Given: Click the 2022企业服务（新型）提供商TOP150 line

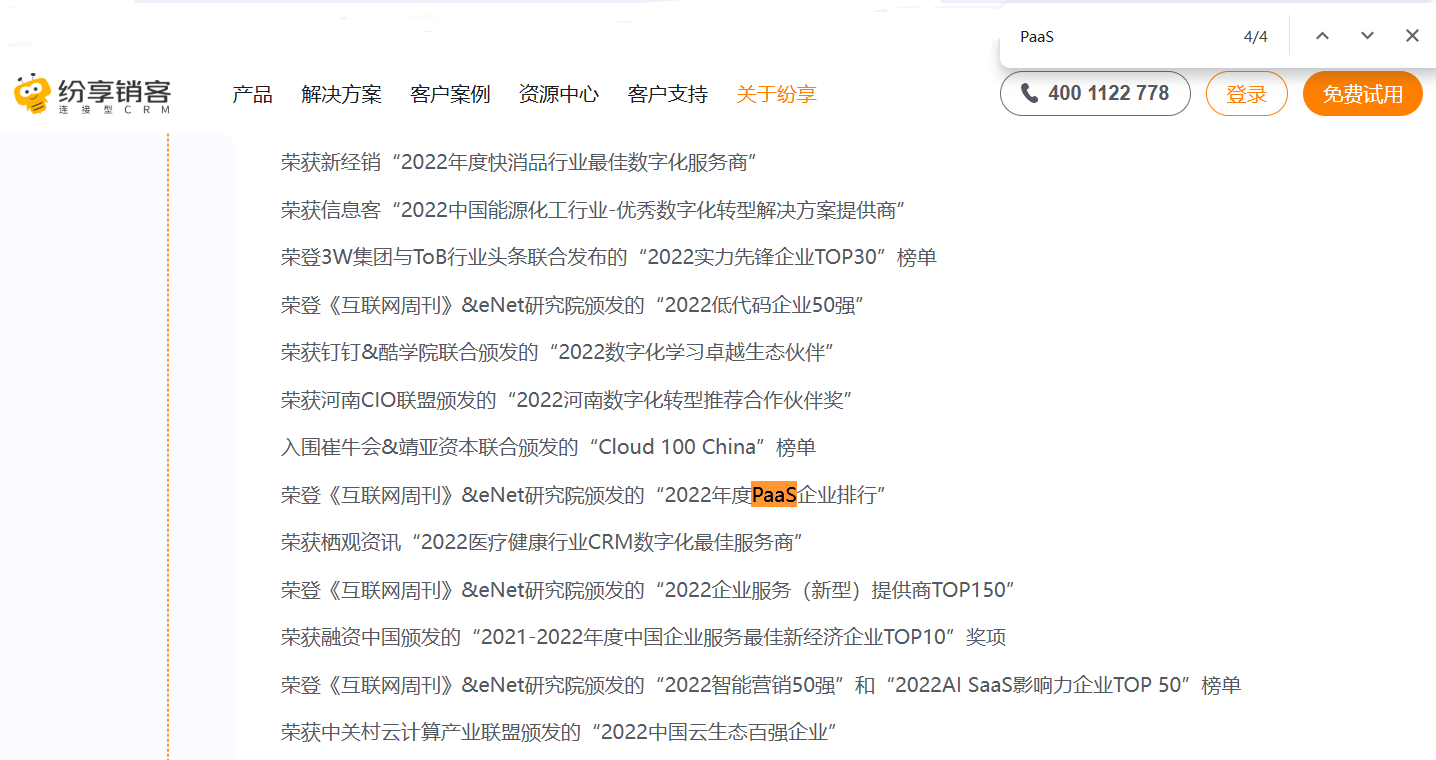Looking at the screenshot, I should [x=648, y=590].
